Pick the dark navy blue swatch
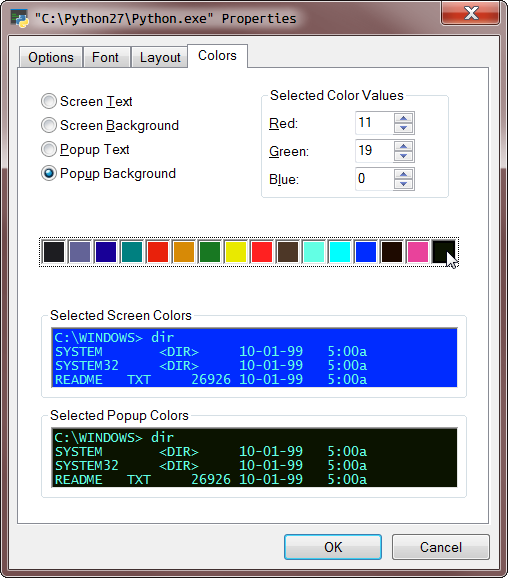 tap(106, 252)
